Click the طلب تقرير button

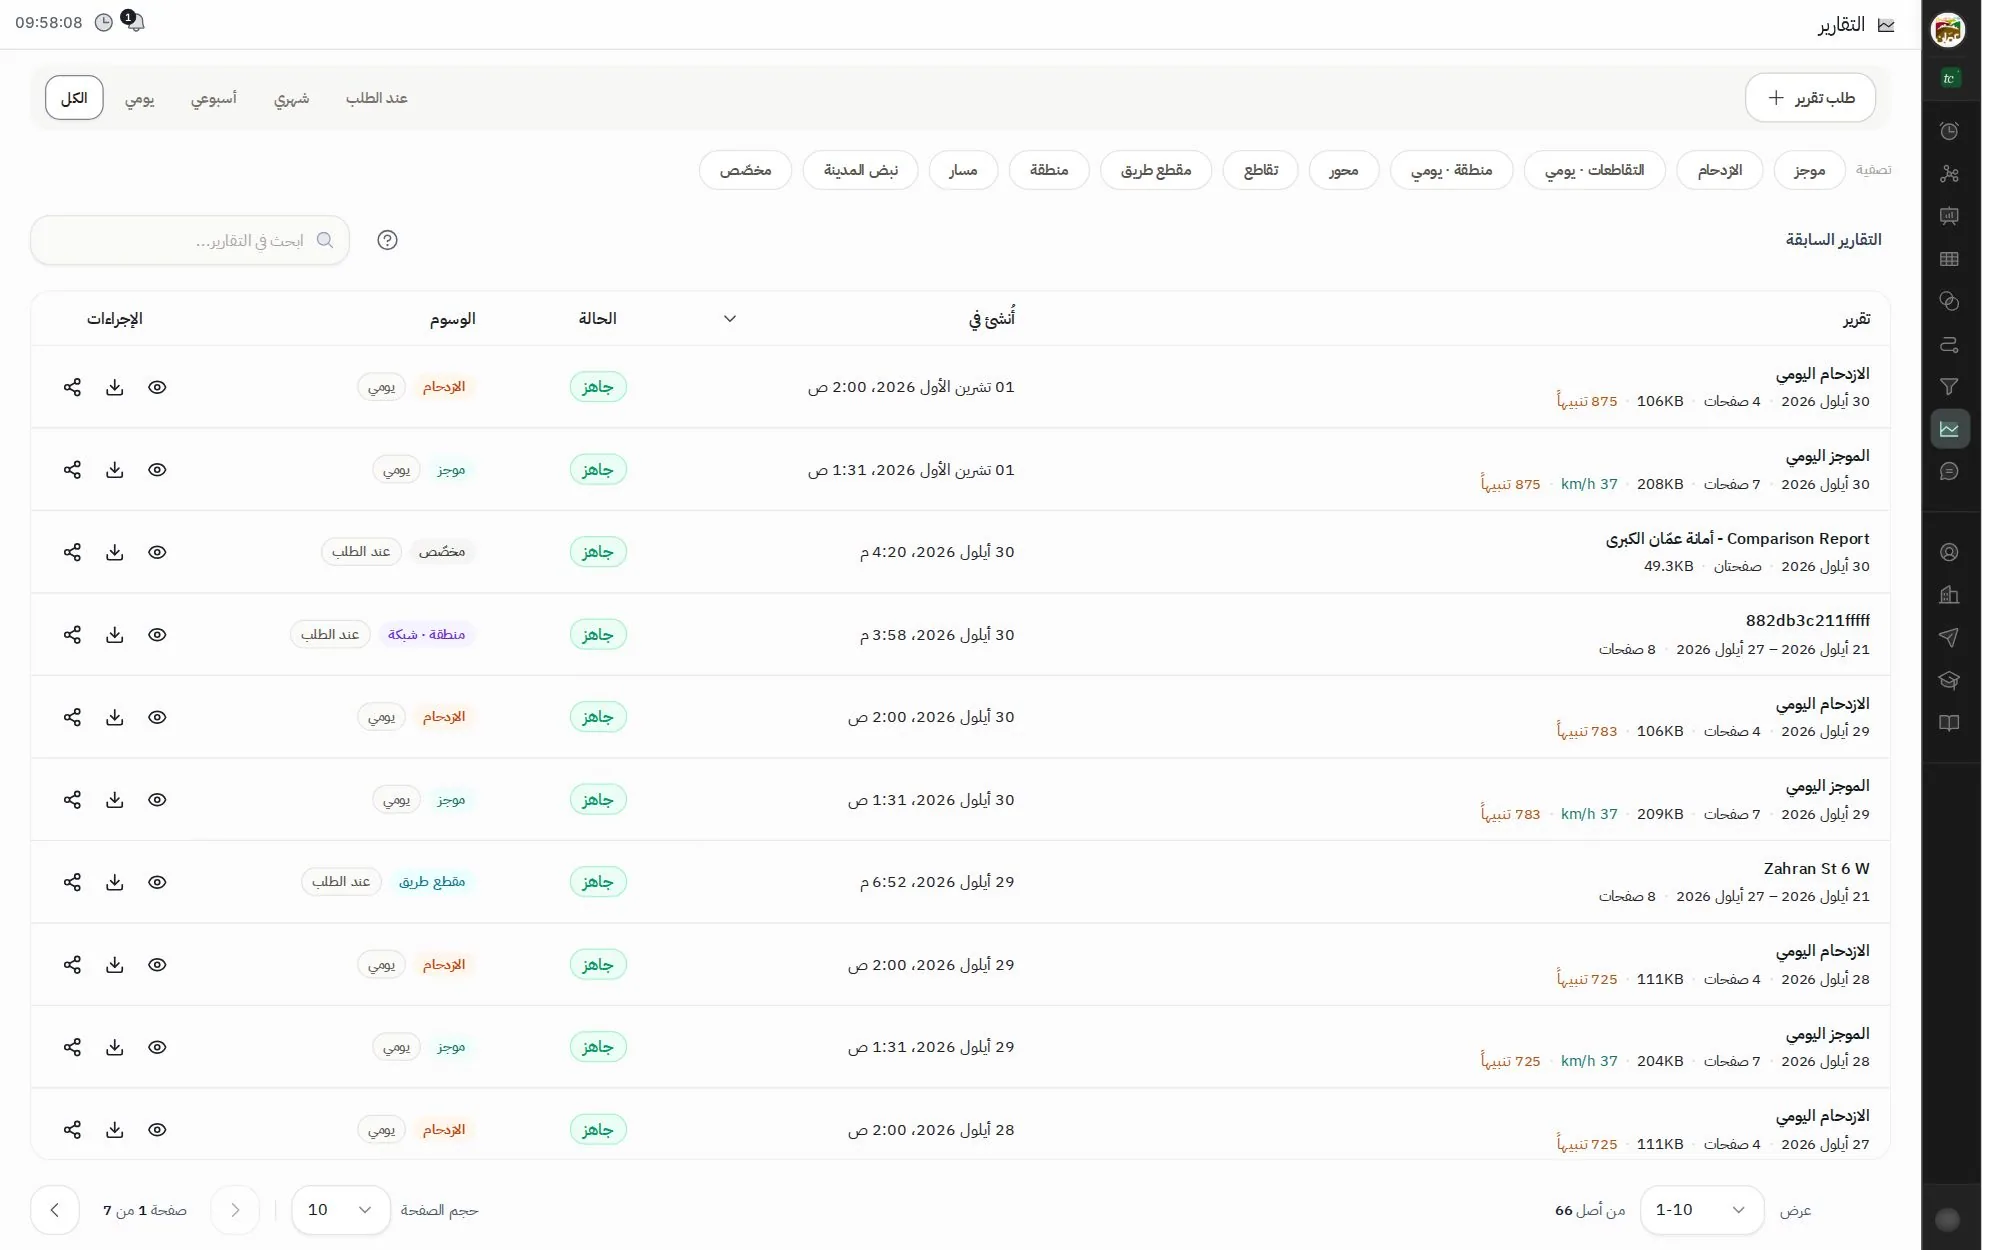pos(1810,98)
